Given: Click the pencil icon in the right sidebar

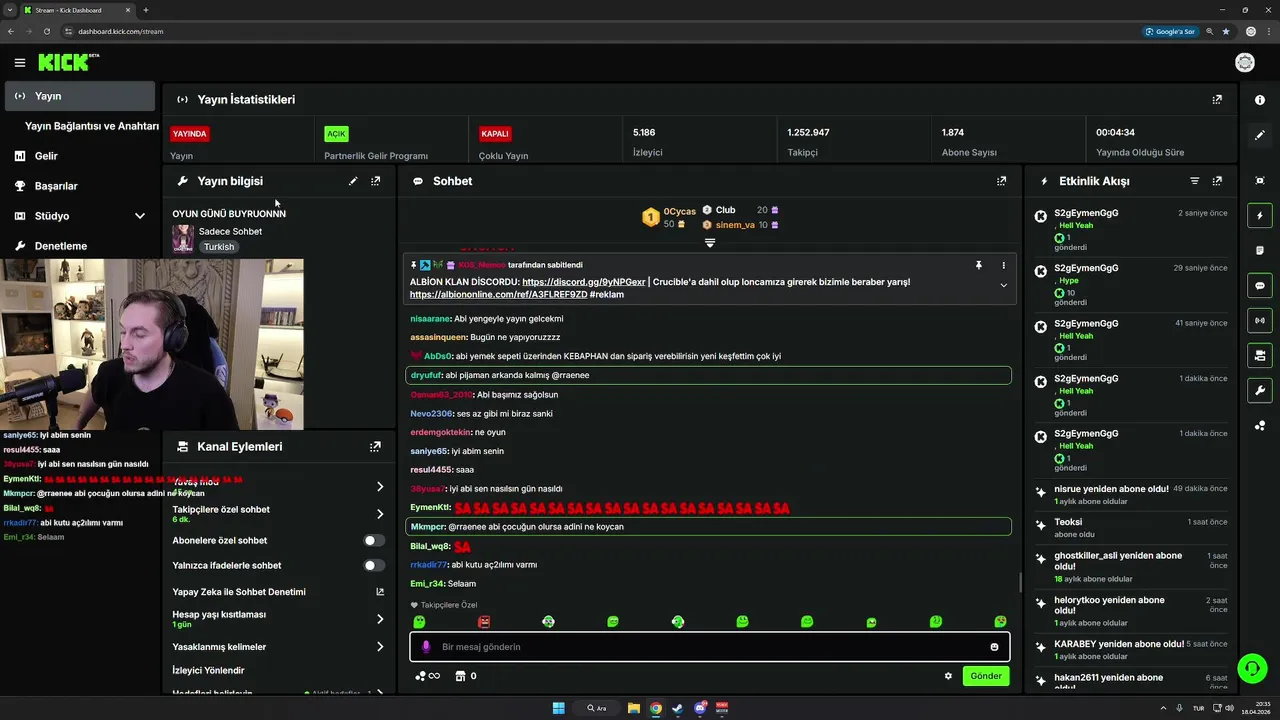Looking at the screenshot, I should tap(1260, 135).
